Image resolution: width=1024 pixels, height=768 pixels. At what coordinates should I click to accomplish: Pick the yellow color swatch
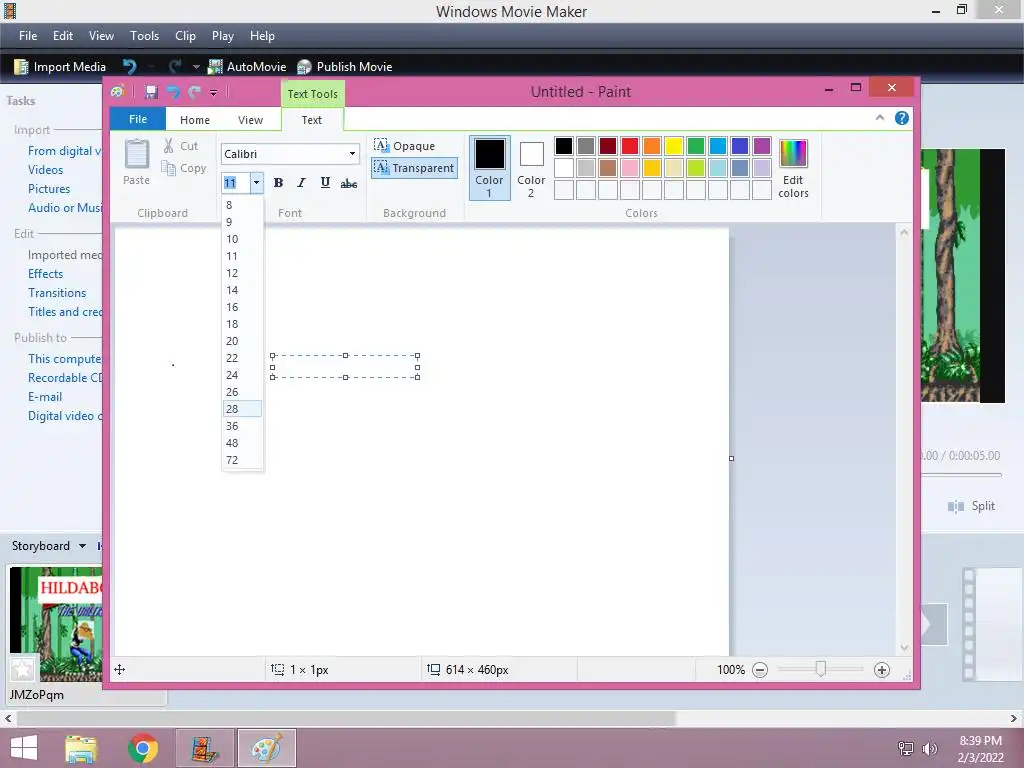(x=673, y=146)
